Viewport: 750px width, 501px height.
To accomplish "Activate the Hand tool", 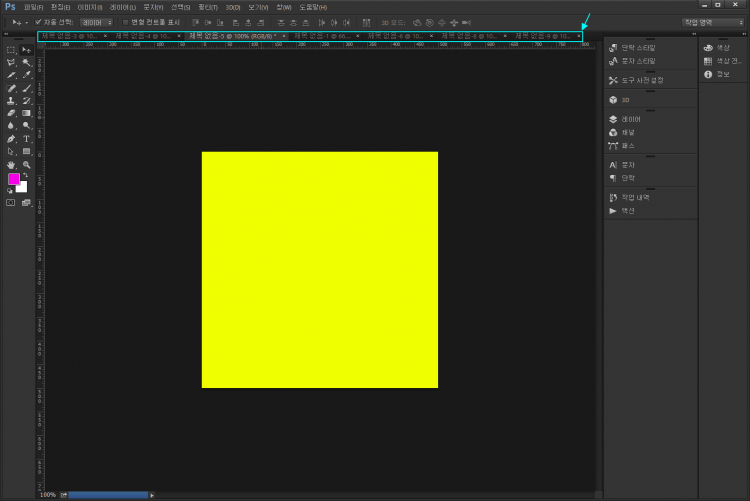I will pos(11,164).
